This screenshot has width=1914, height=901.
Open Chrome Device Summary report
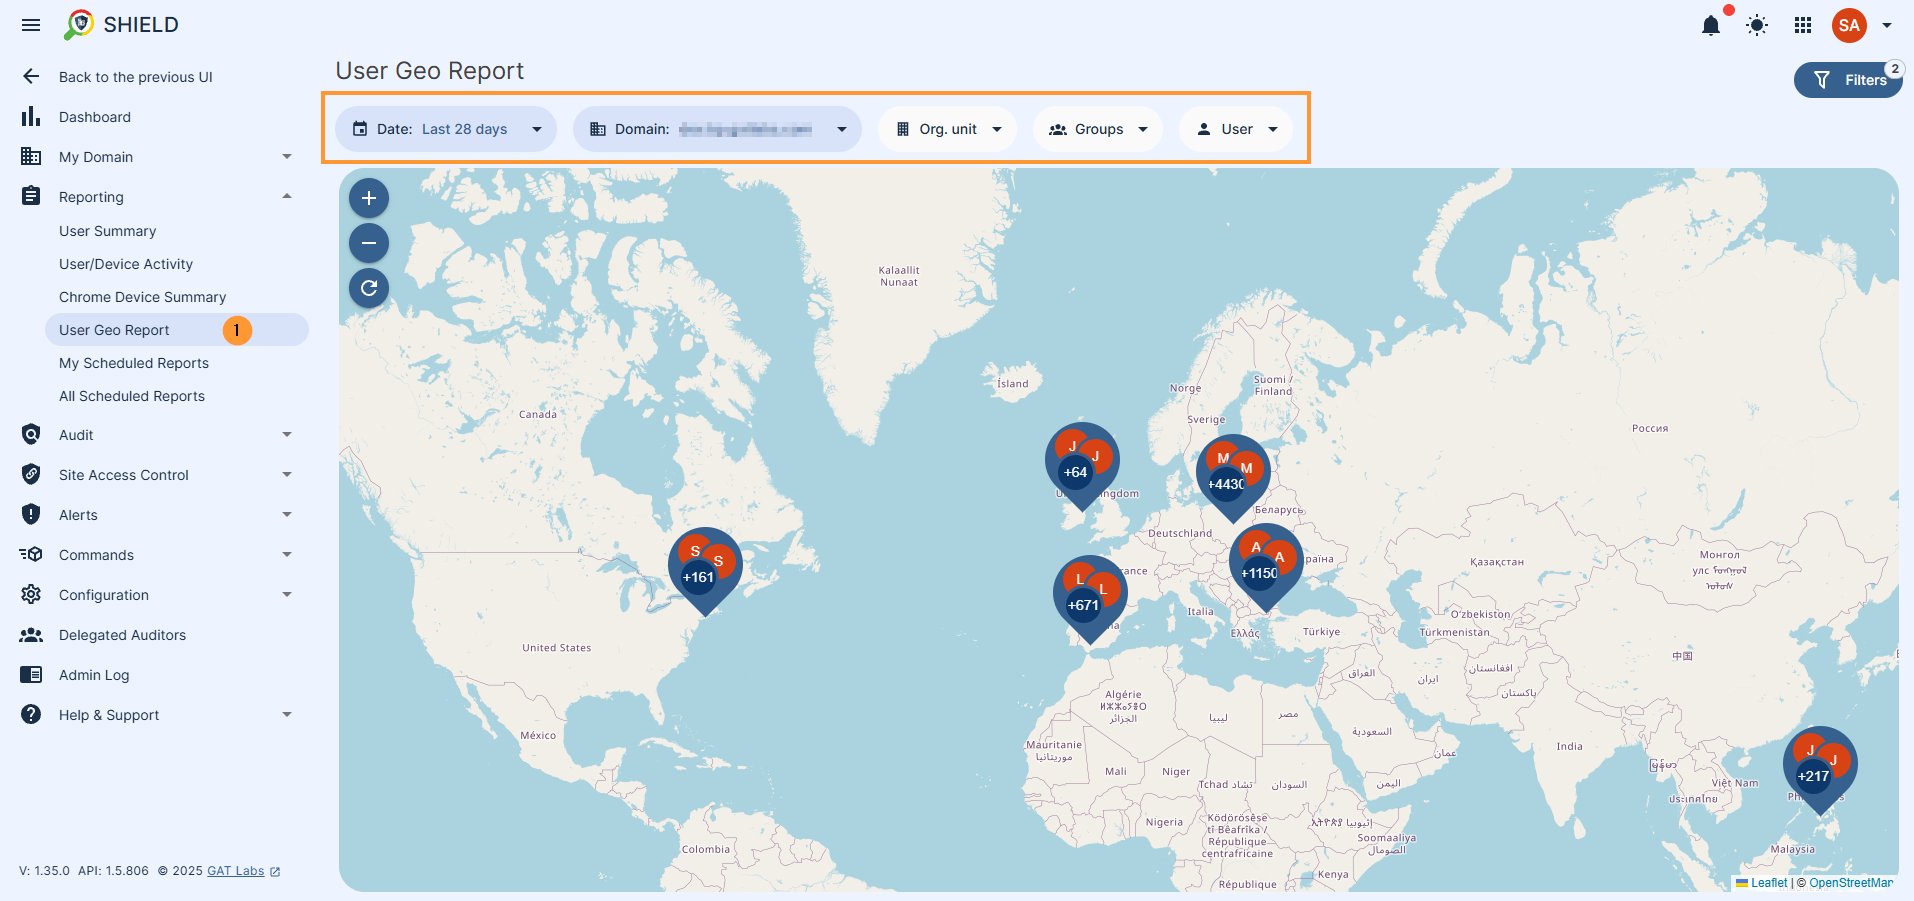point(143,297)
